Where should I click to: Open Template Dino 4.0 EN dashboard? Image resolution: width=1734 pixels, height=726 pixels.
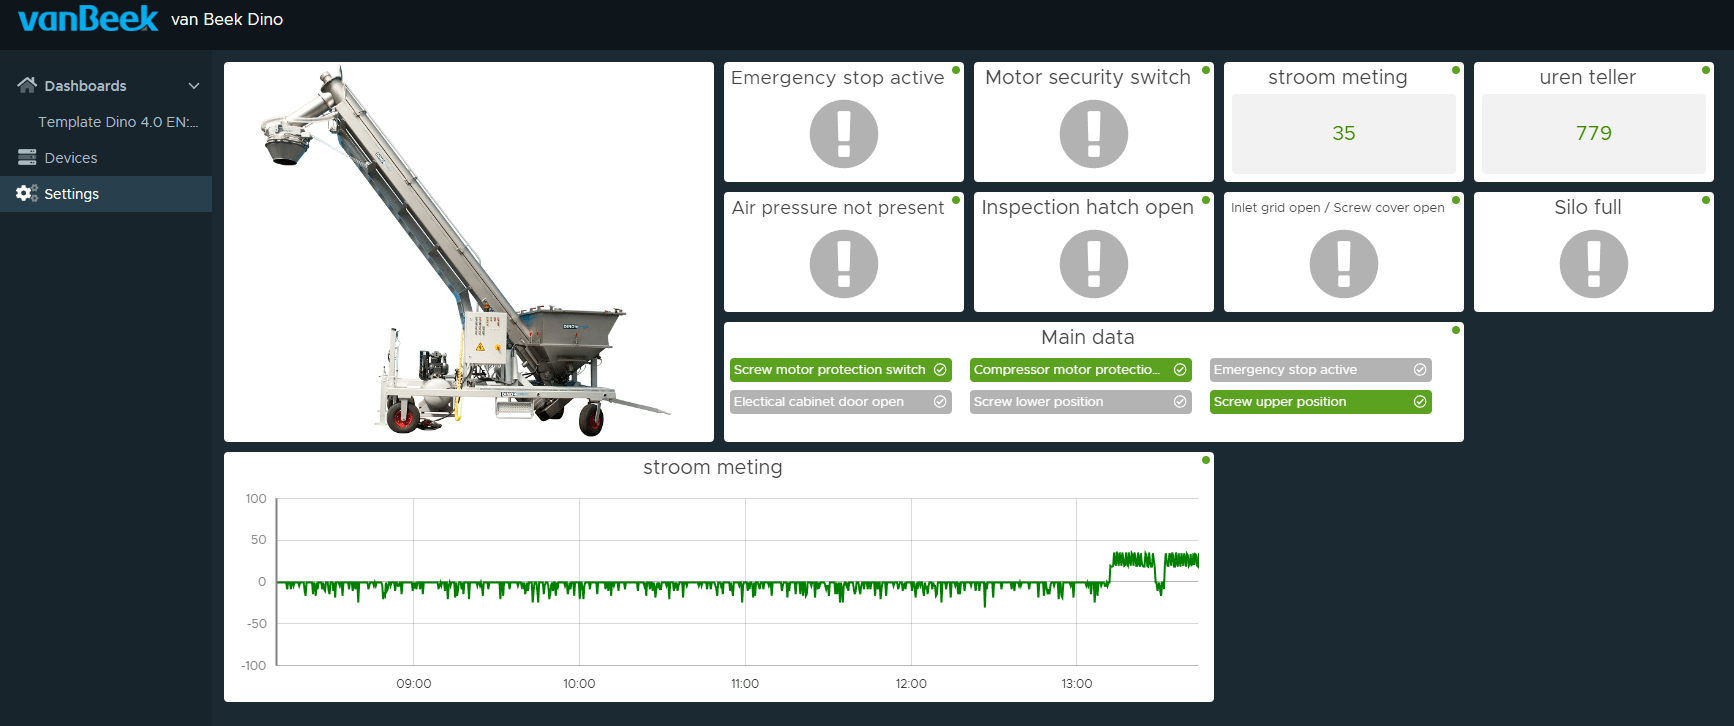pyautogui.click(x=118, y=122)
